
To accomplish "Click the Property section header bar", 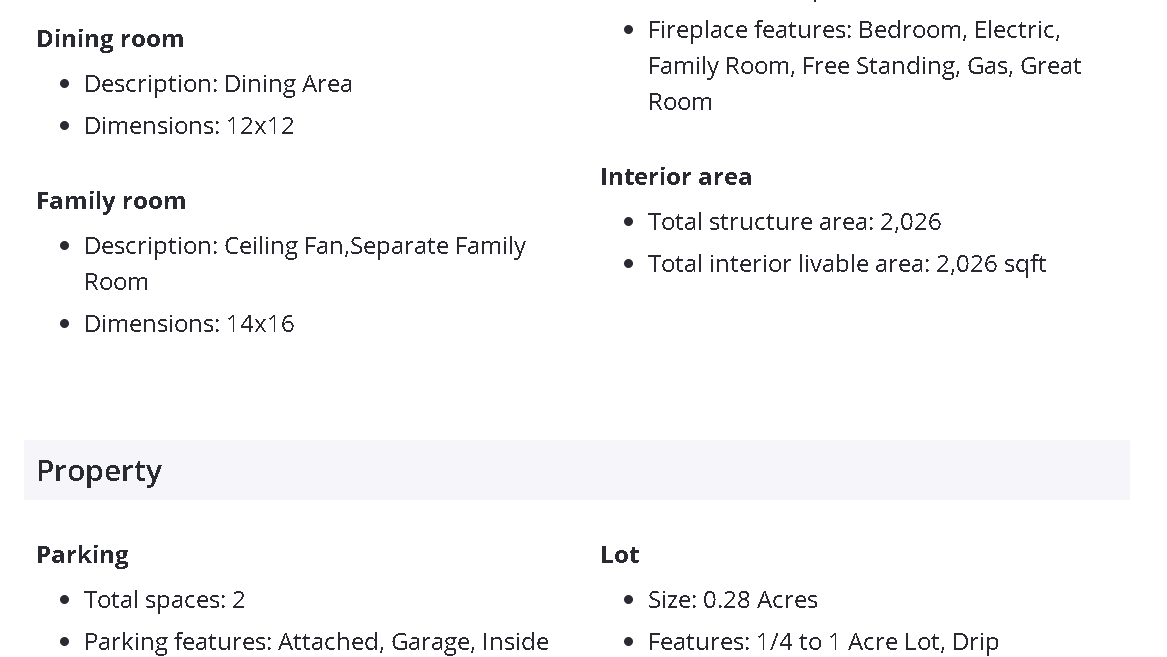I will point(576,470).
